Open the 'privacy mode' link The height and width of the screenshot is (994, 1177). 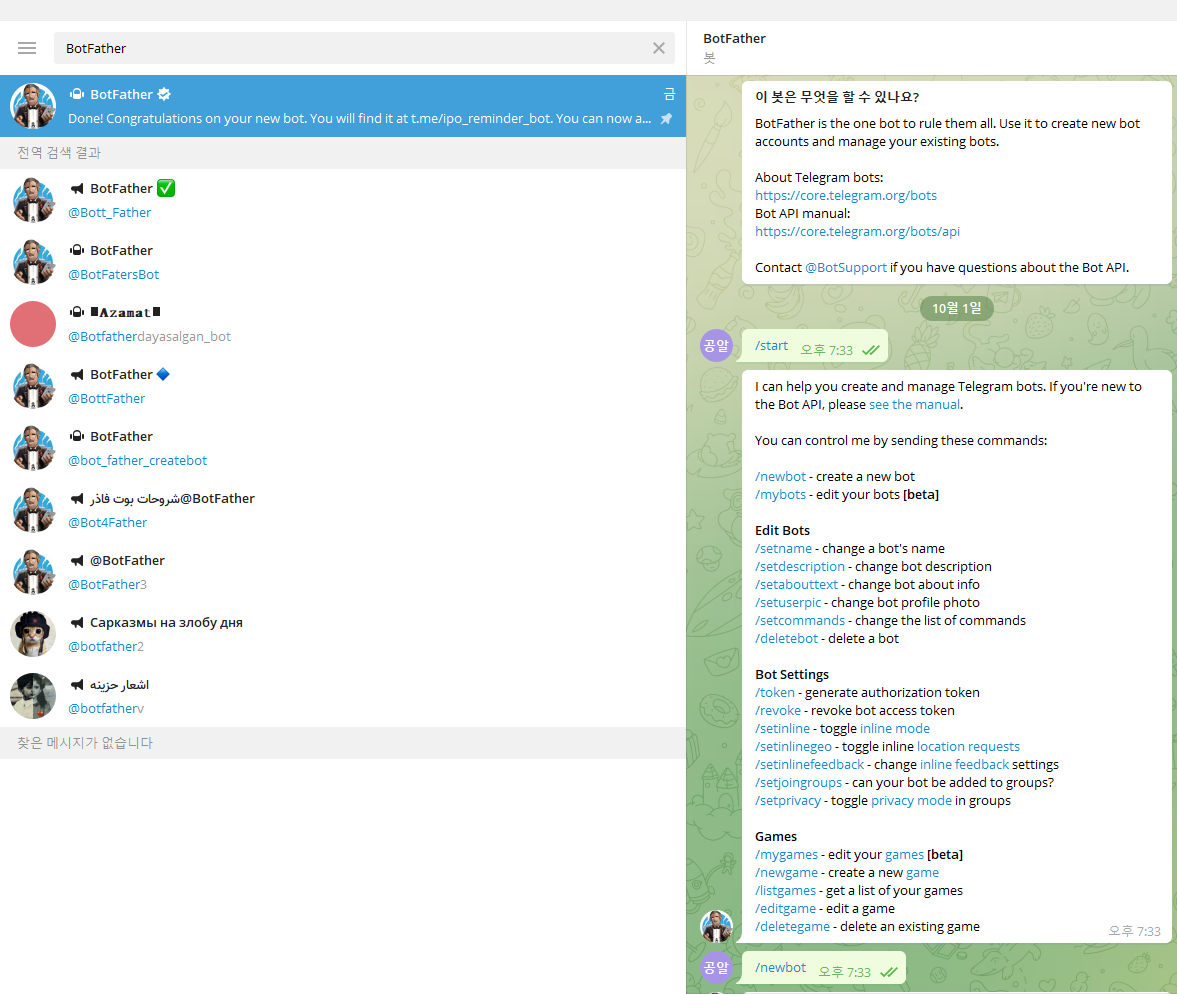tap(911, 800)
